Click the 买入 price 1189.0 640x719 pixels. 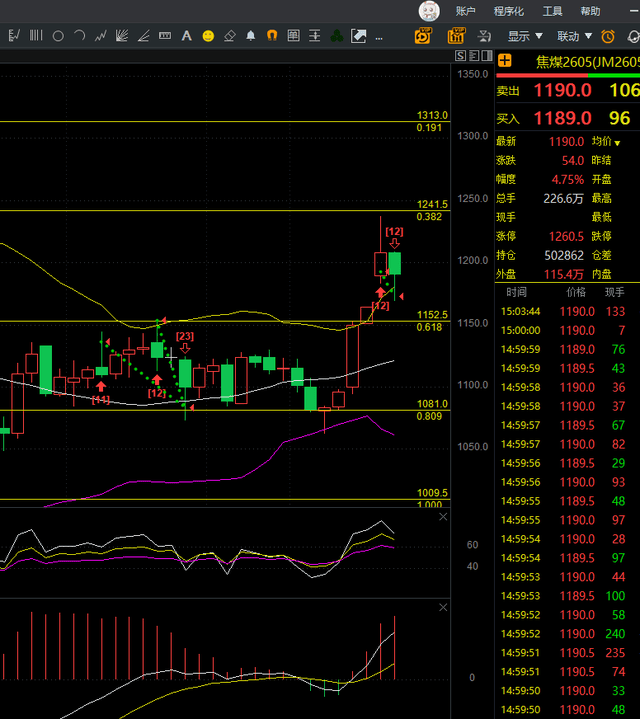click(562, 119)
